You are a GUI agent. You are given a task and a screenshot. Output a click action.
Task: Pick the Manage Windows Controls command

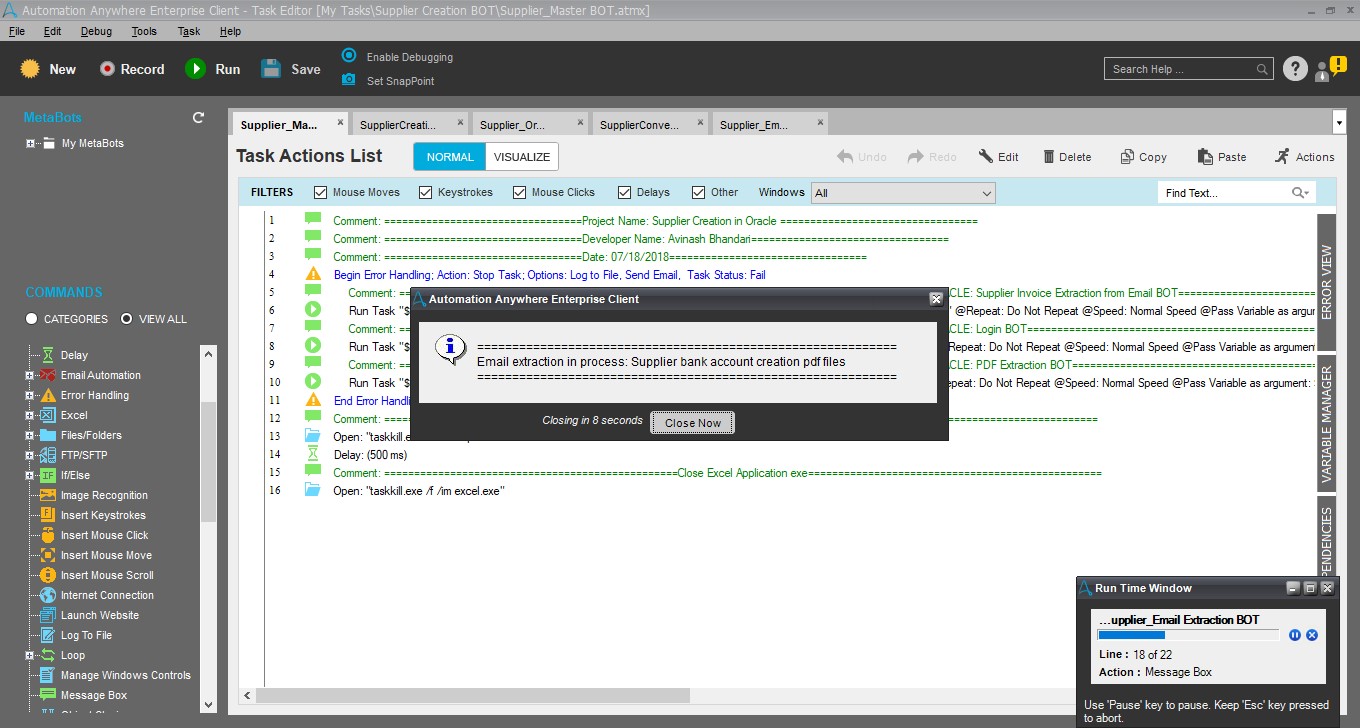point(125,675)
